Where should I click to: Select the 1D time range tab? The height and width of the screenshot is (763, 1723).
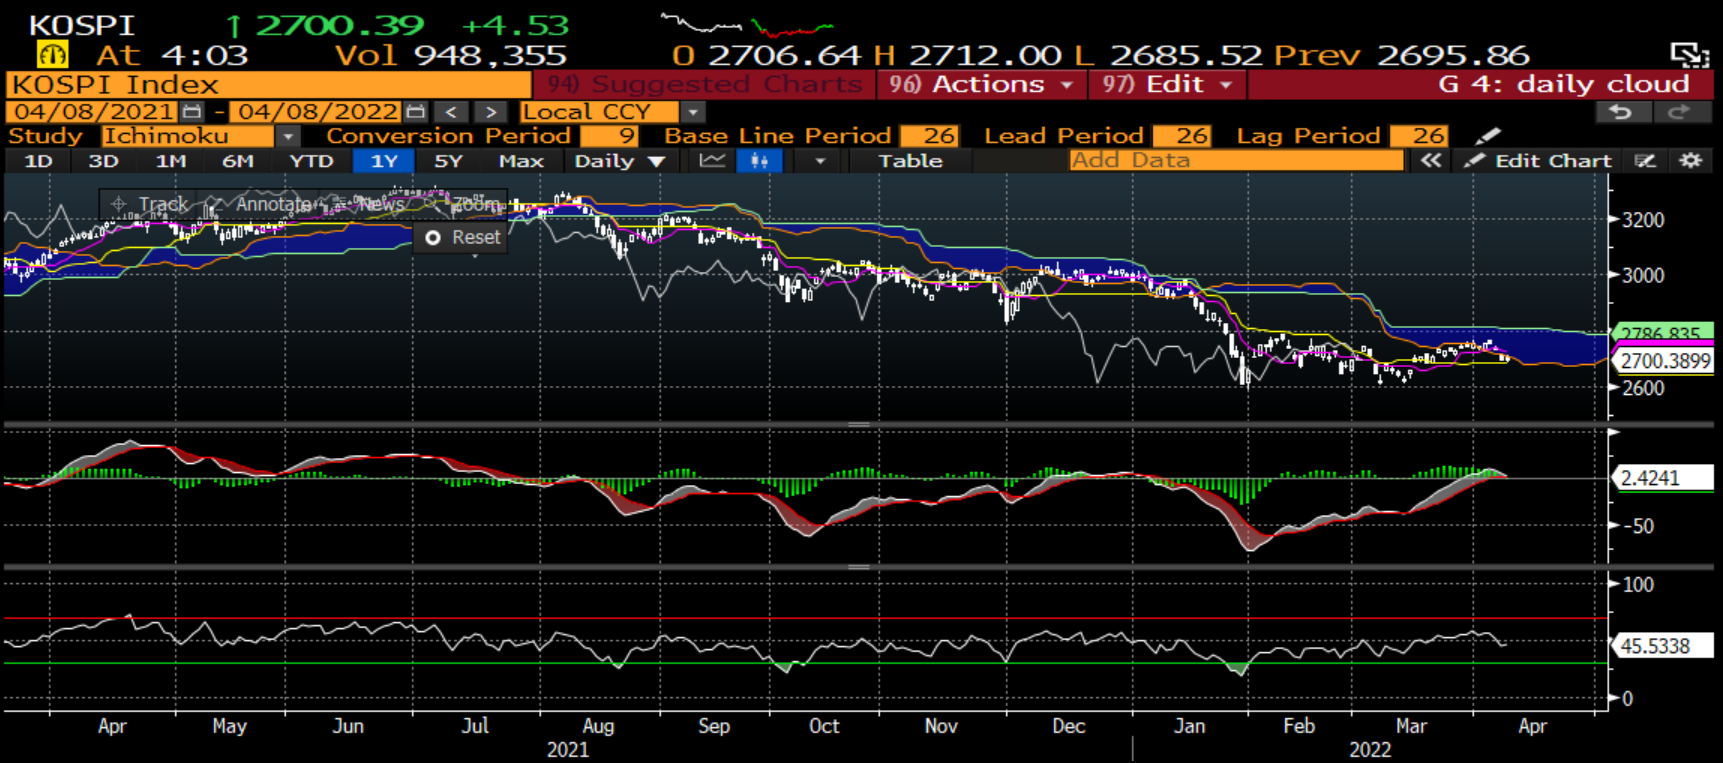(x=38, y=161)
